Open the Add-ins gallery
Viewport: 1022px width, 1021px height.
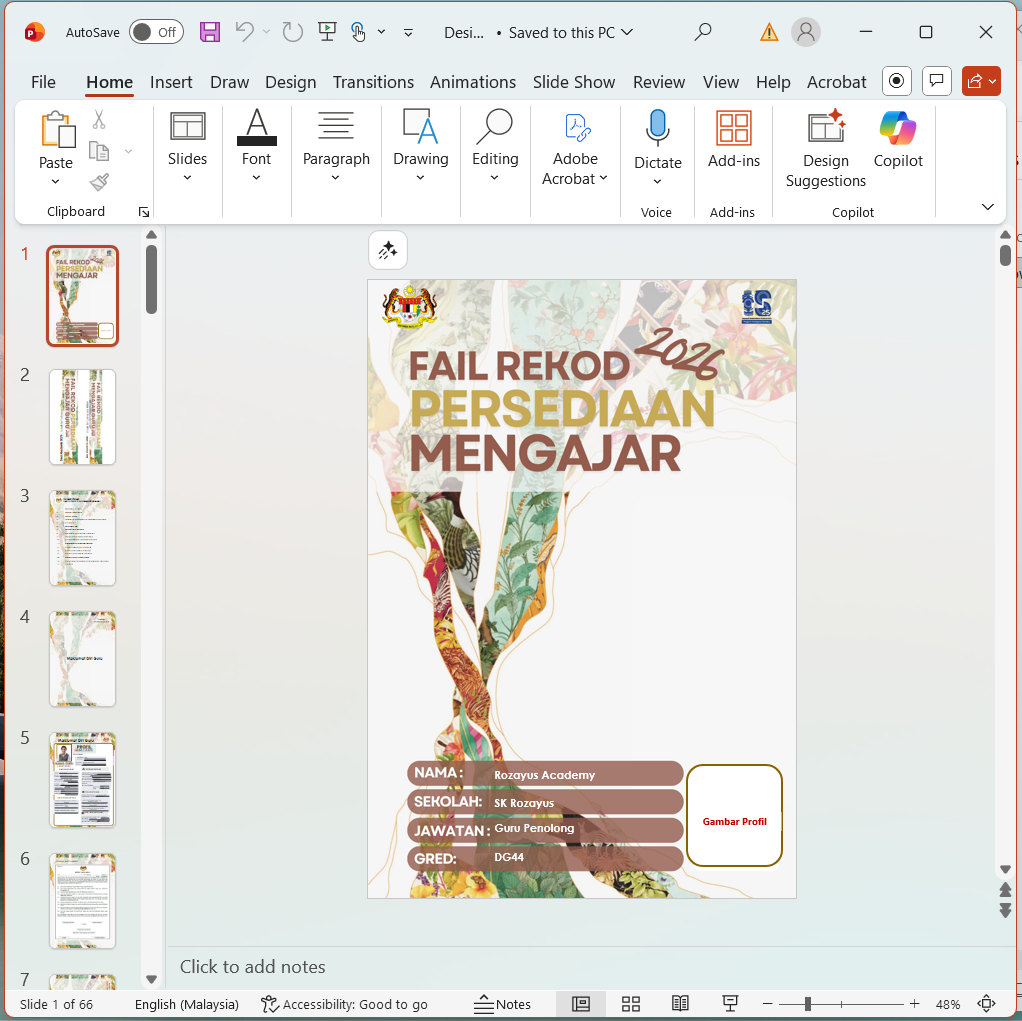click(733, 140)
